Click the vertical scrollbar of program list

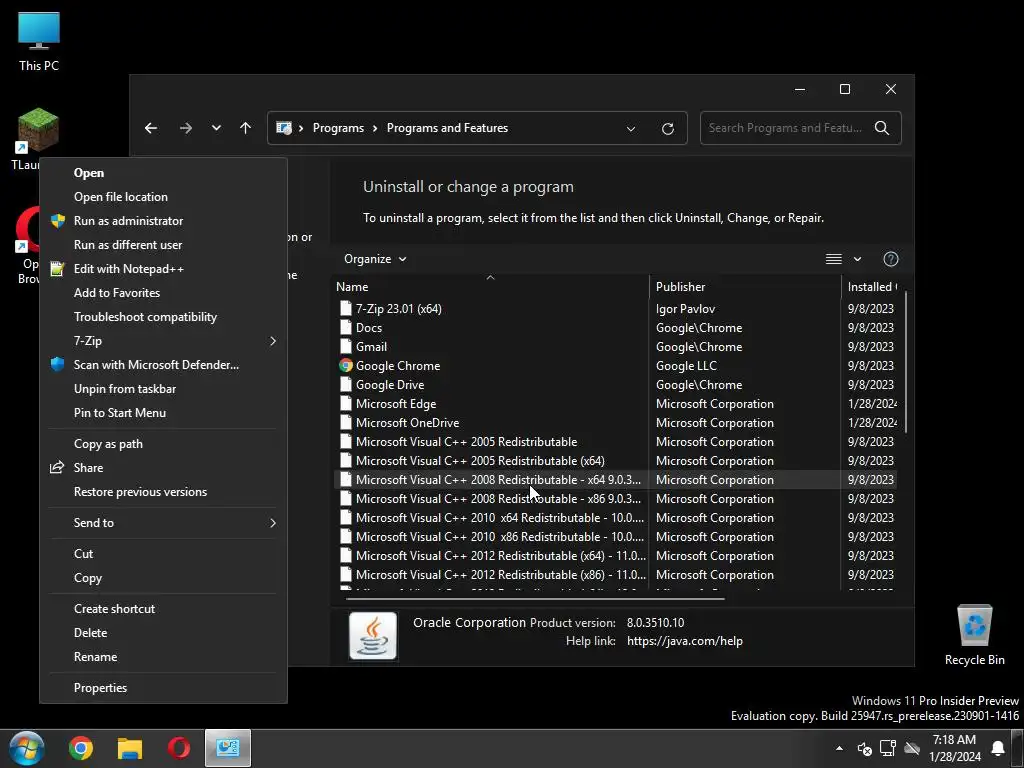click(x=904, y=362)
